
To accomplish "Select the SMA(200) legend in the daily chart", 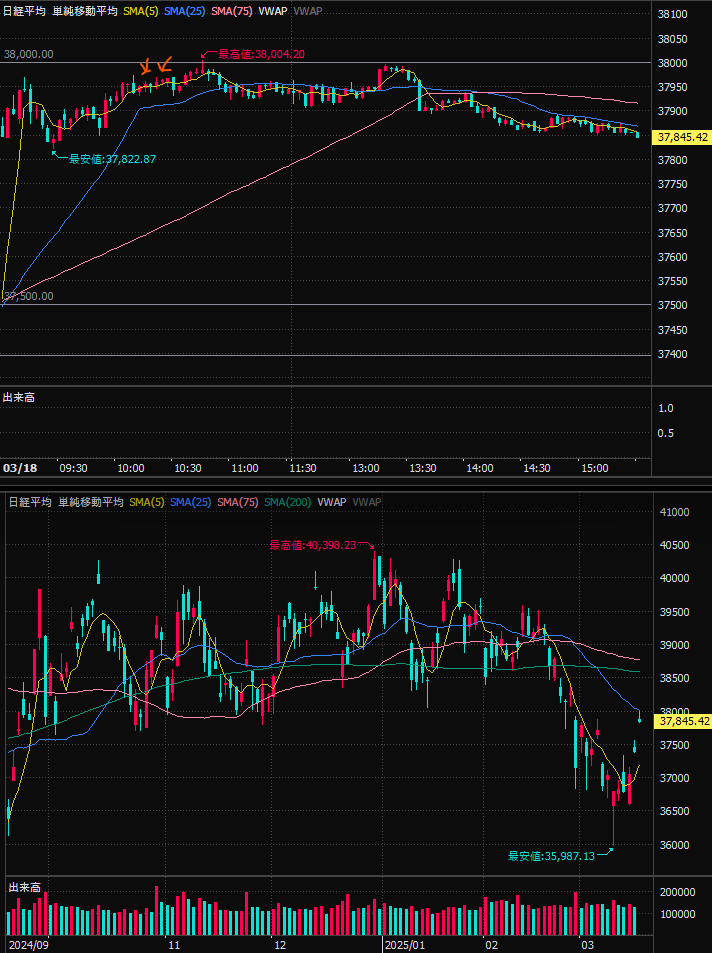I will click(288, 502).
